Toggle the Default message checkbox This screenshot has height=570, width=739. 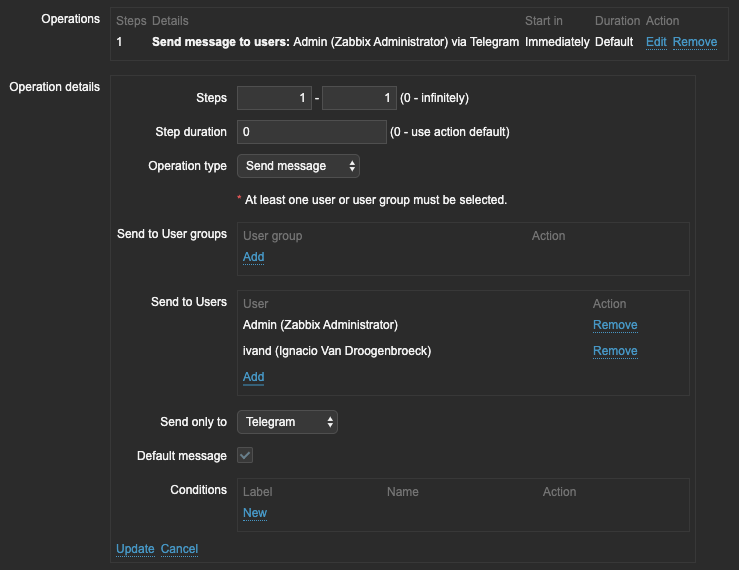tap(245, 455)
